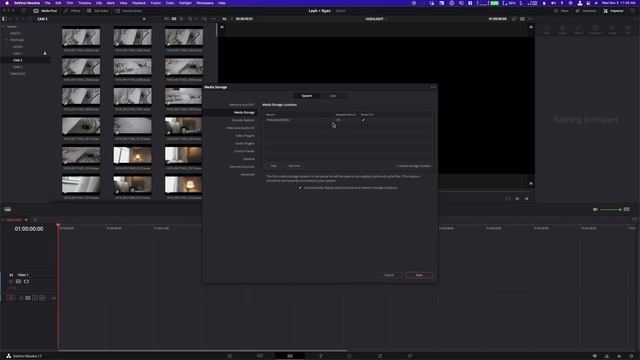Screen dimensions: 640x360
Task: Click the media pool search icon
Action: tap(190, 19)
